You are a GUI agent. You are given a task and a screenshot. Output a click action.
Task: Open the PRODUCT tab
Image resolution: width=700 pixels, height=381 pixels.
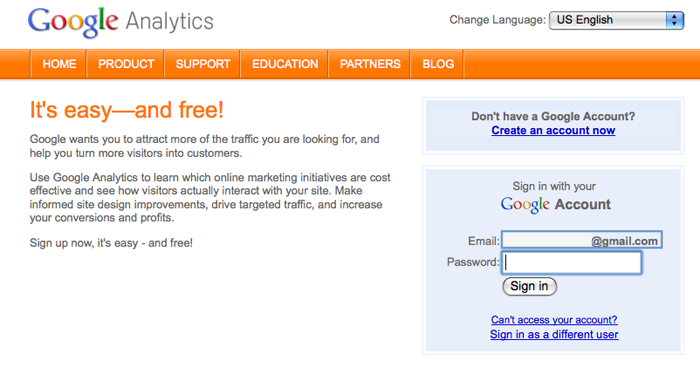click(x=126, y=64)
